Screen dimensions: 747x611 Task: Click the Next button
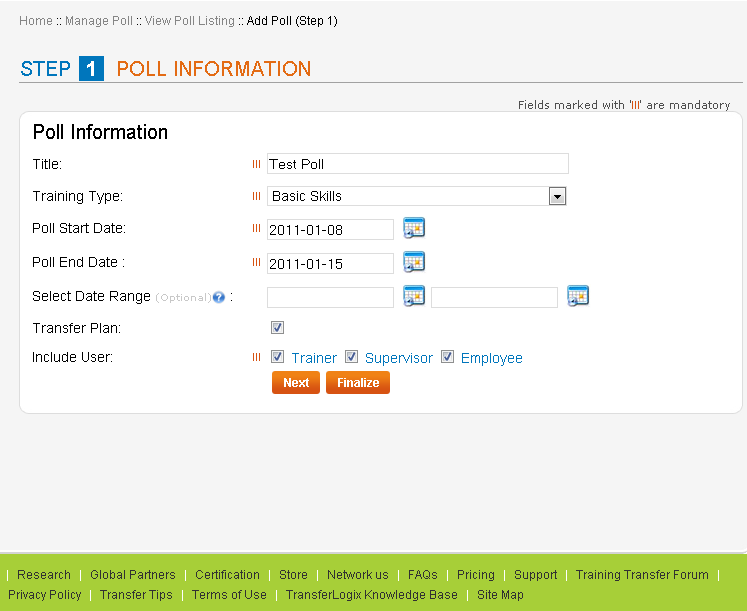pyautogui.click(x=296, y=383)
